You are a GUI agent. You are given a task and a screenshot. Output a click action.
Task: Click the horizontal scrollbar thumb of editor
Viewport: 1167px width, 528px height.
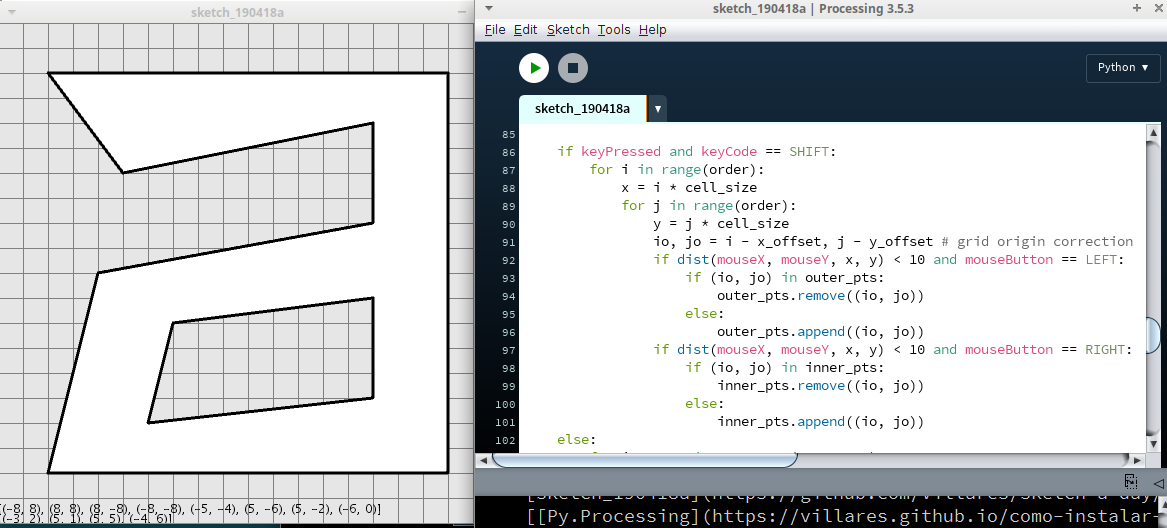[645, 460]
